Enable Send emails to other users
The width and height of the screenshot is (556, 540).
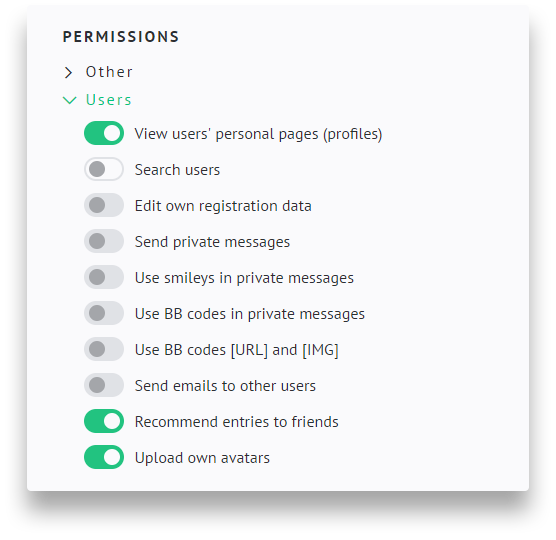coord(104,385)
